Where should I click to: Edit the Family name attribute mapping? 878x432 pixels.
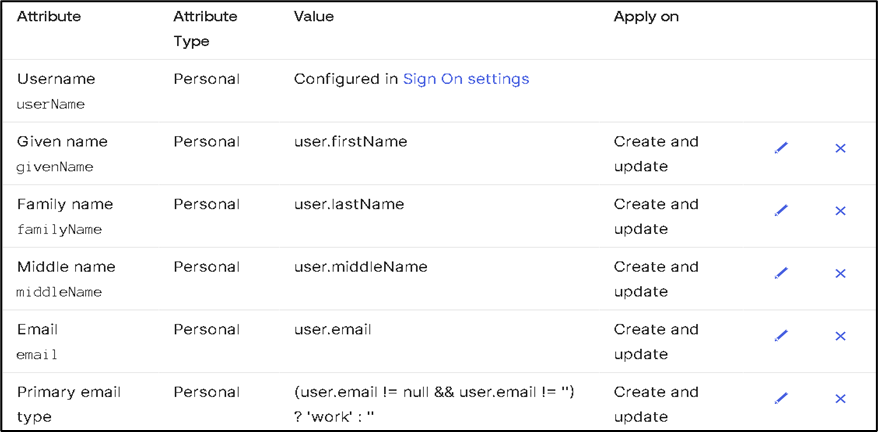(x=781, y=211)
